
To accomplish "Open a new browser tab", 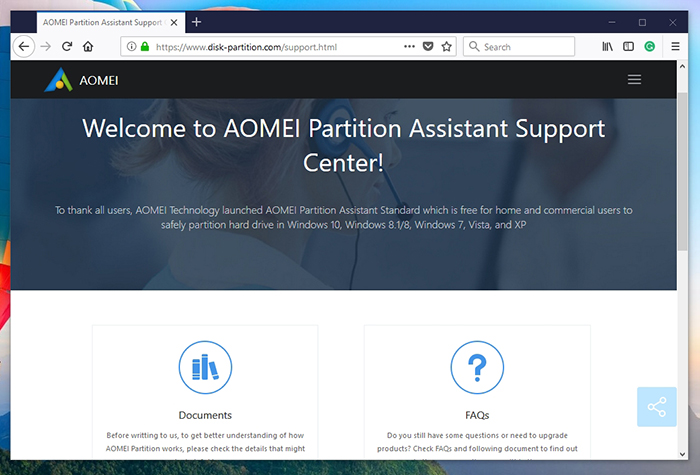I will click(x=196, y=22).
